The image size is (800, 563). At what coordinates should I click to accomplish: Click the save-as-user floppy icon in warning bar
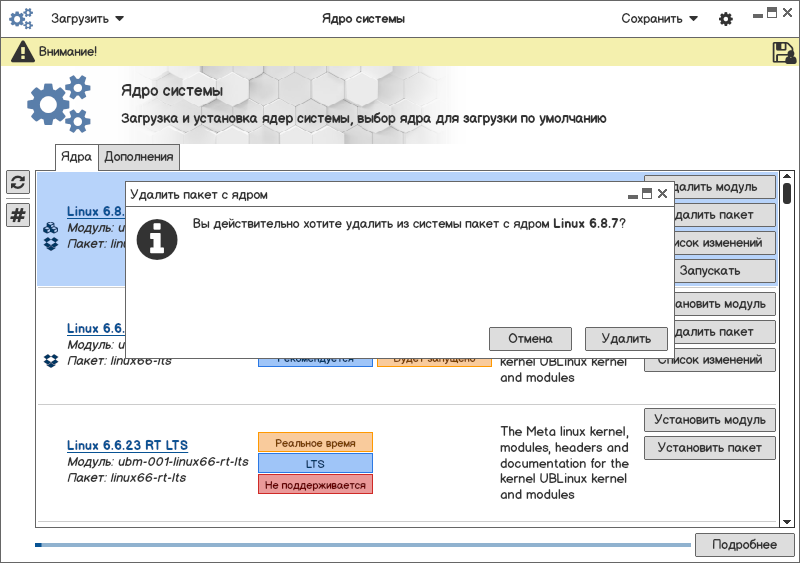(x=784, y=53)
